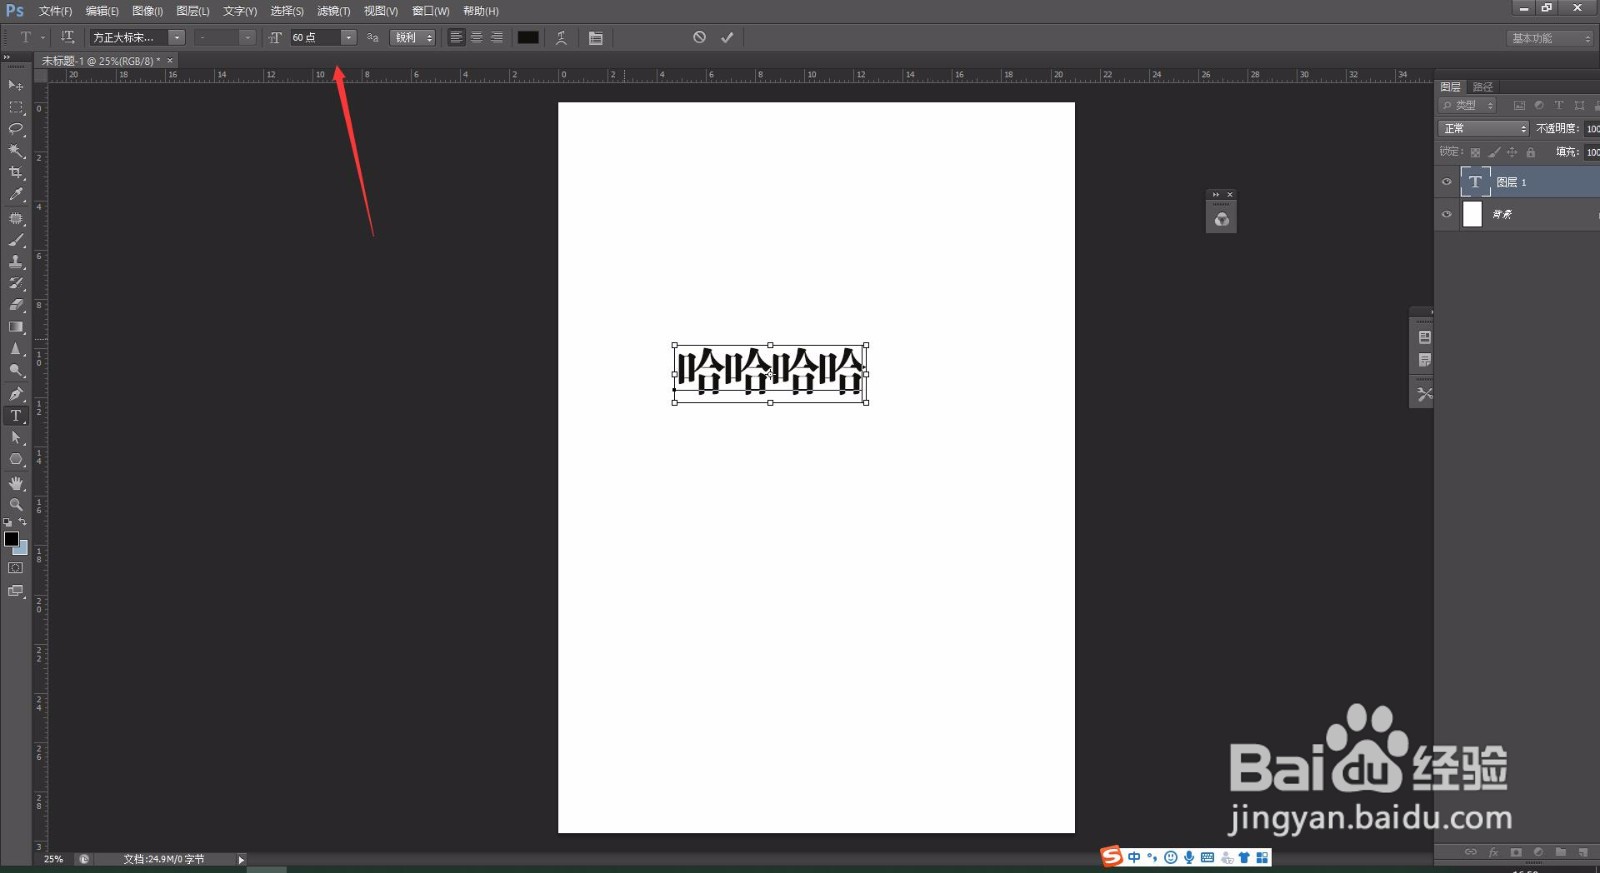Select 图层 1 layer thumbnail
The height and width of the screenshot is (873, 1600).
[1475, 182]
